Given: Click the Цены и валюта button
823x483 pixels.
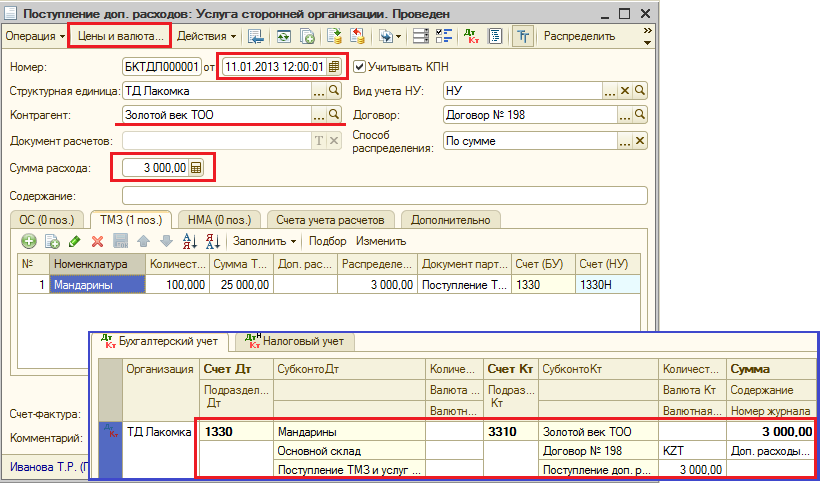Looking at the screenshot, I should (120, 36).
